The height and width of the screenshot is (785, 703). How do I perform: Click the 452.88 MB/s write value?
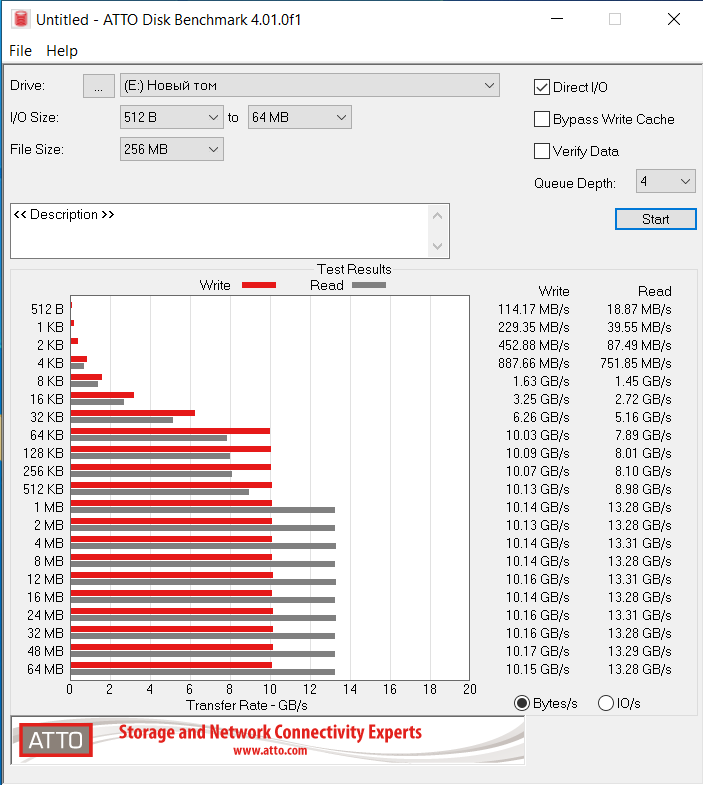pos(534,345)
